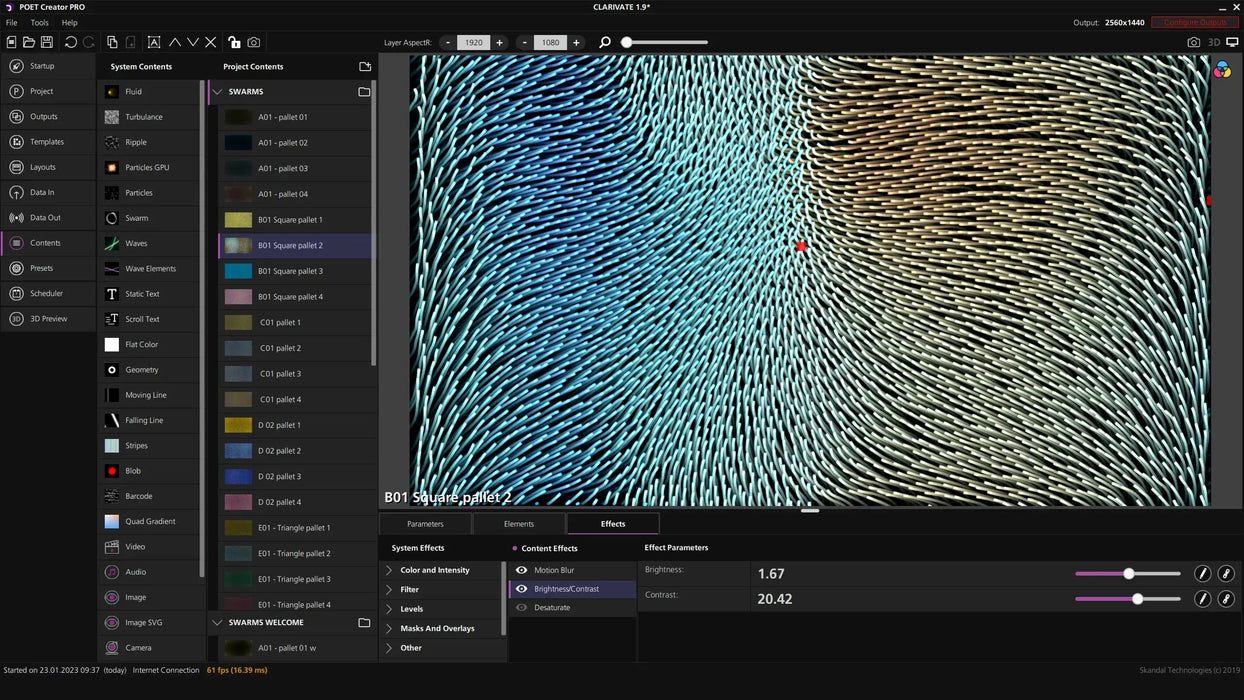This screenshot has height=700, width=1244.
Task: Click the edit pen icon beside Brightness
Action: [1203, 574]
